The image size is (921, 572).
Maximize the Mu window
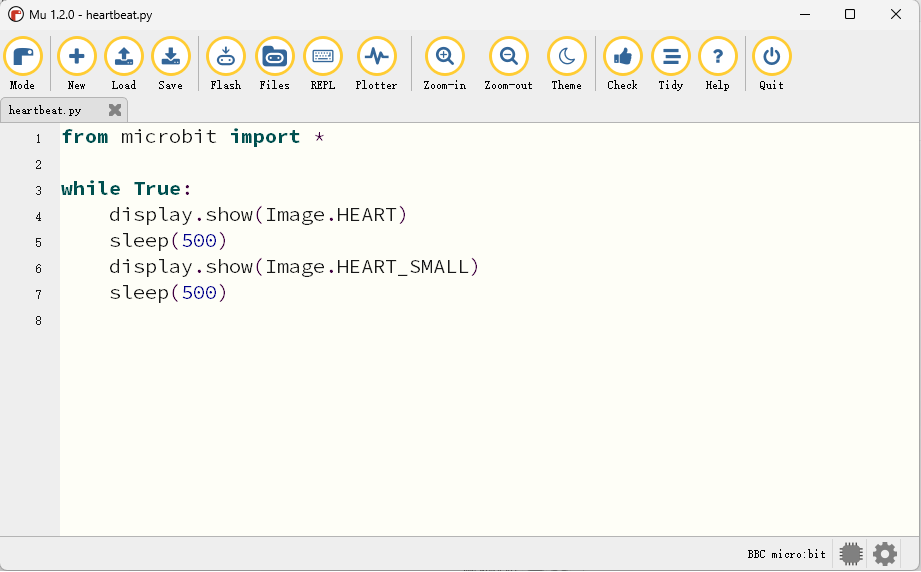[x=849, y=14]
